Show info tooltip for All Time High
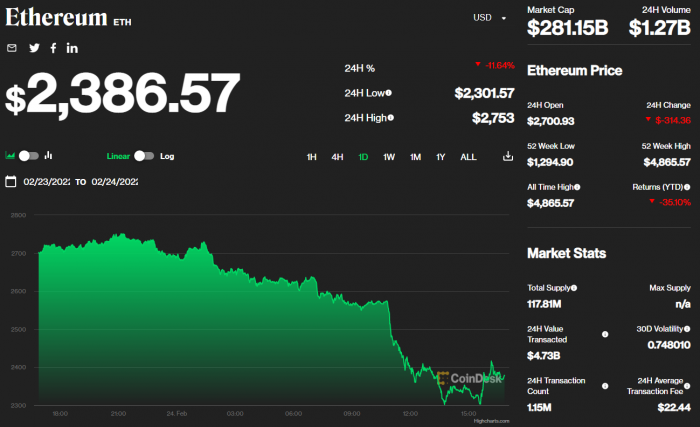Image resolution: width=700 pixels, height=427 pixels. (x=577, y=187)
